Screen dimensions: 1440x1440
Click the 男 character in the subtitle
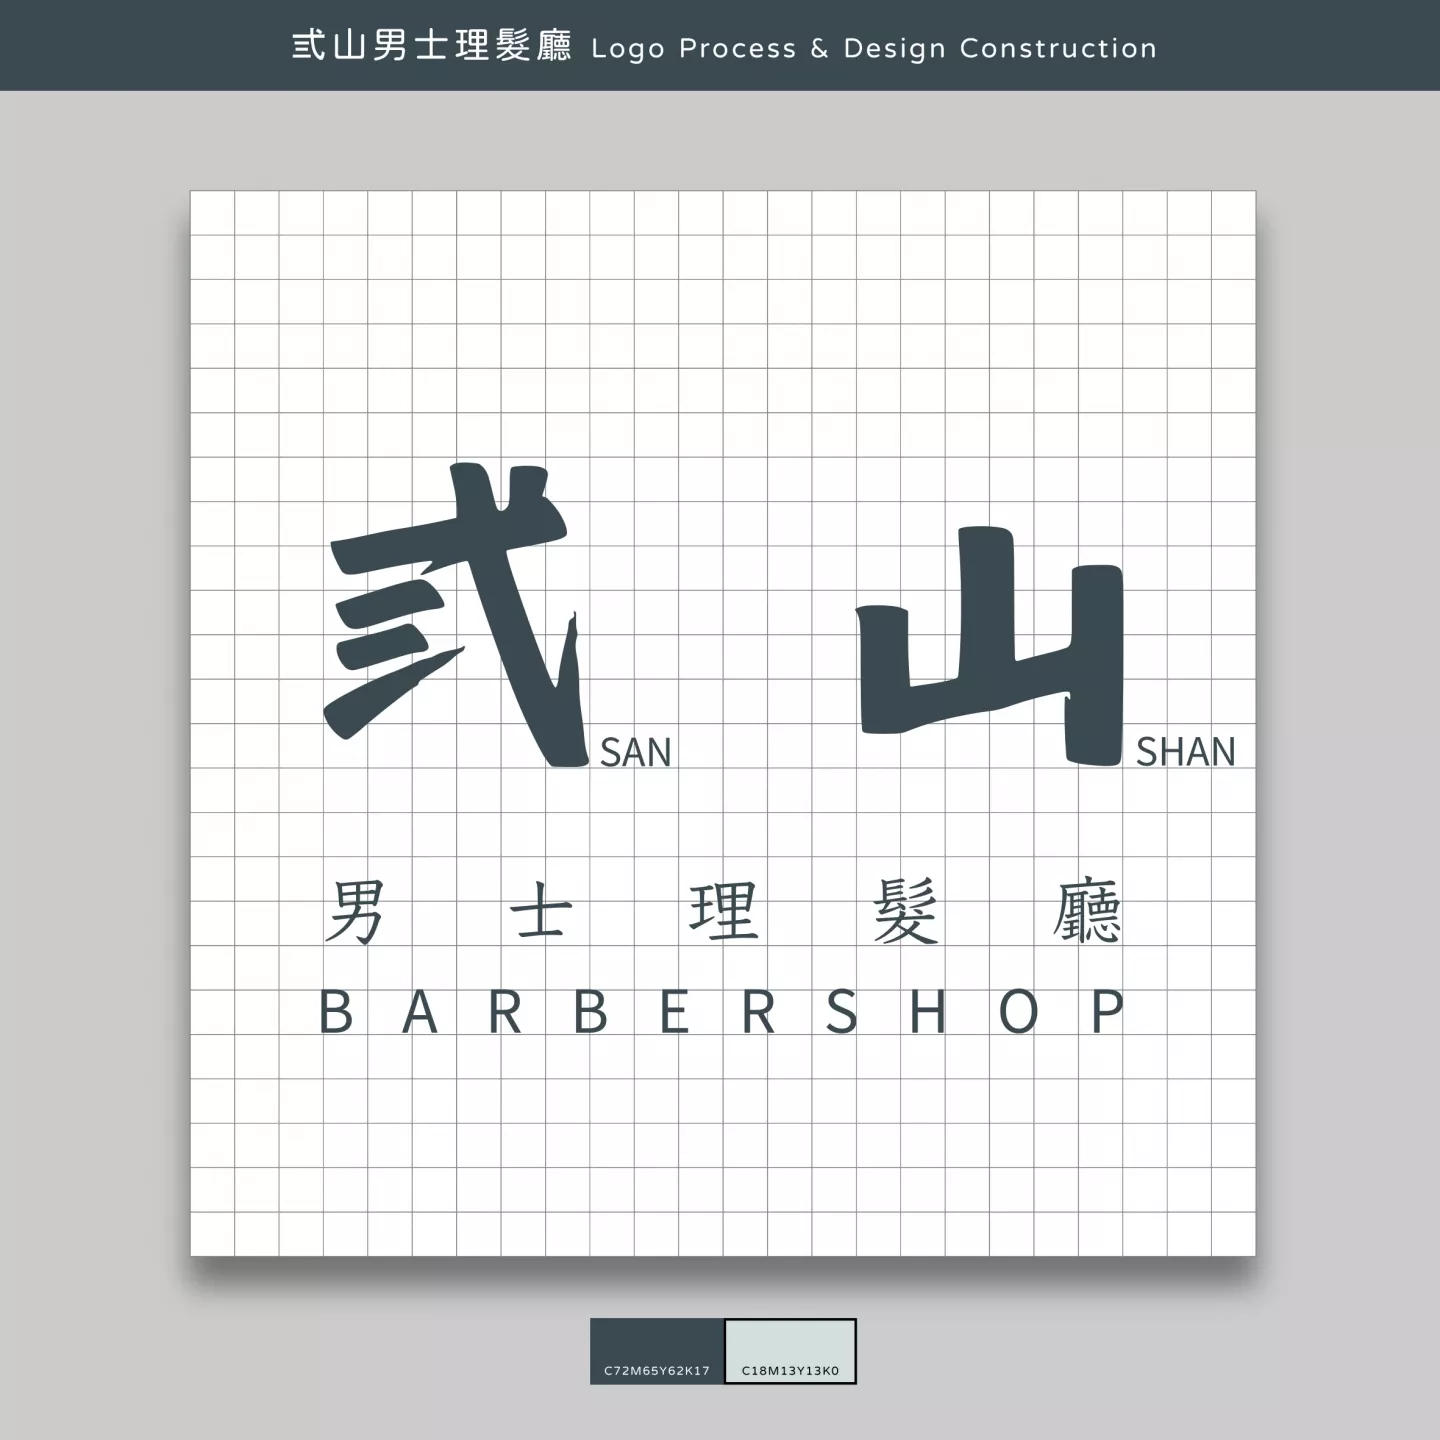click(355, 912)
